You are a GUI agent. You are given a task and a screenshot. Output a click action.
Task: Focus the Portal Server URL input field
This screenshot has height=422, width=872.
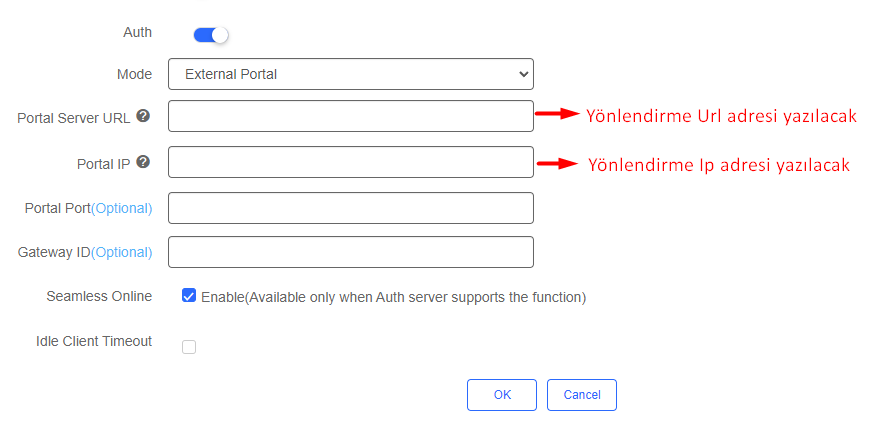[x=350, y=116]
